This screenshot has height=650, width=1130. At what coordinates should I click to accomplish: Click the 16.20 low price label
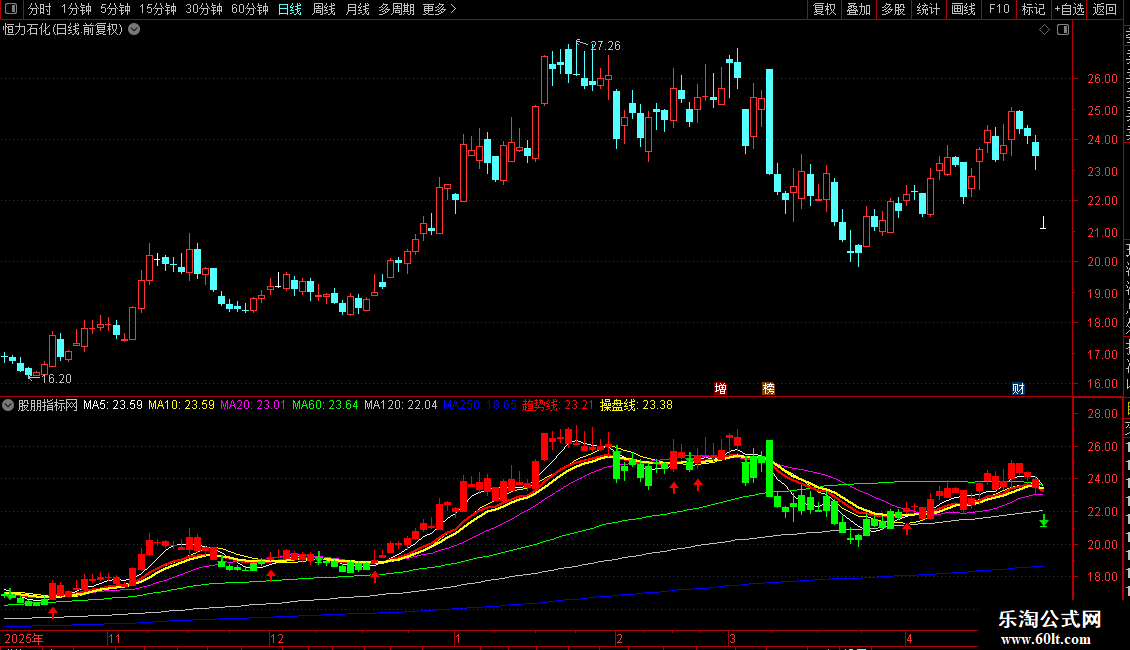click(56, 378)
